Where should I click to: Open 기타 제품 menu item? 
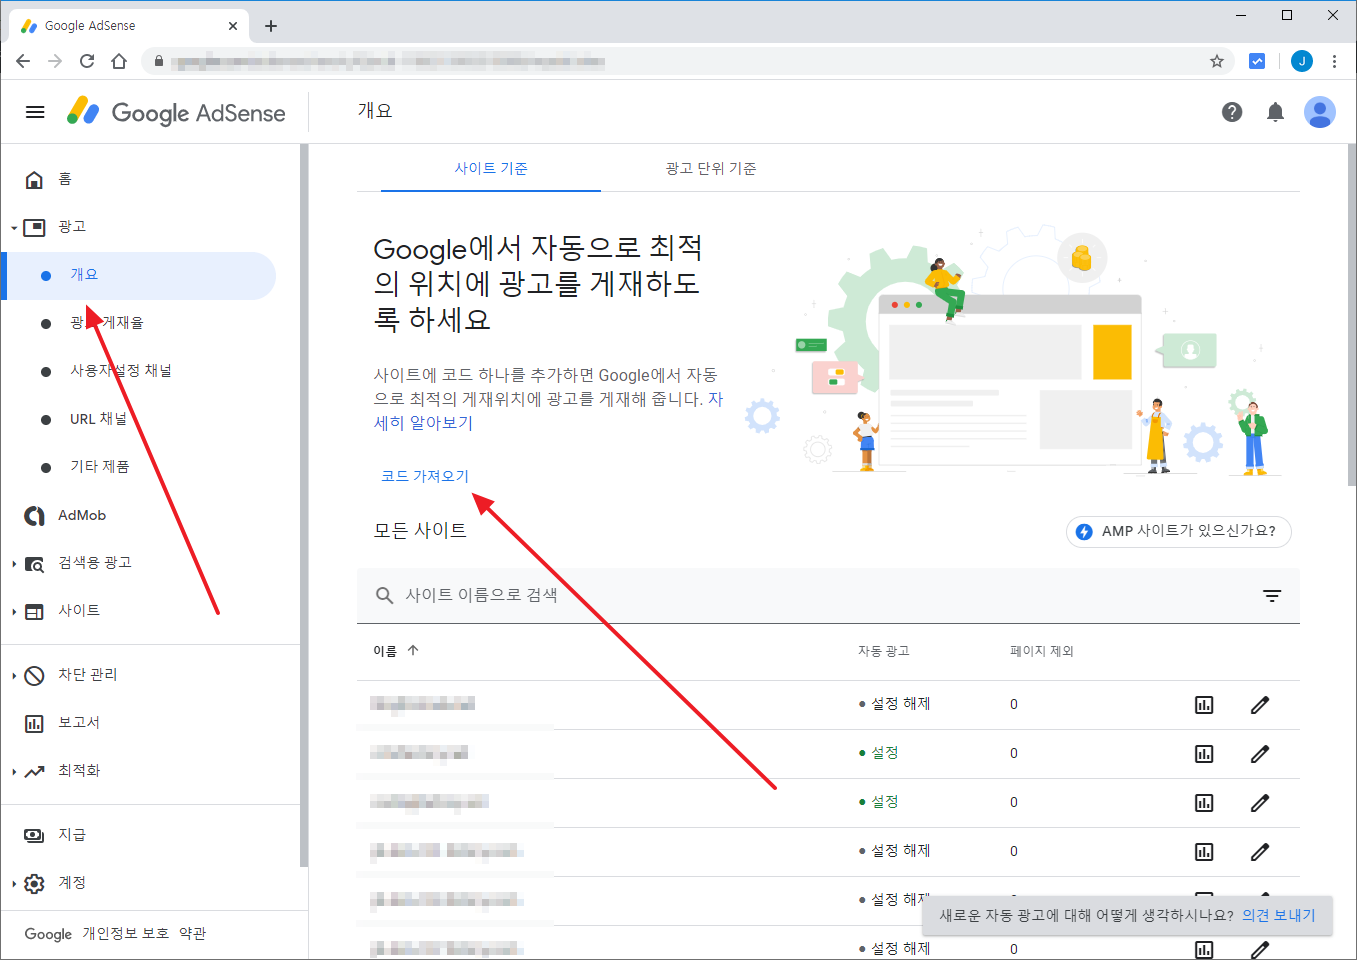(99, 467)
